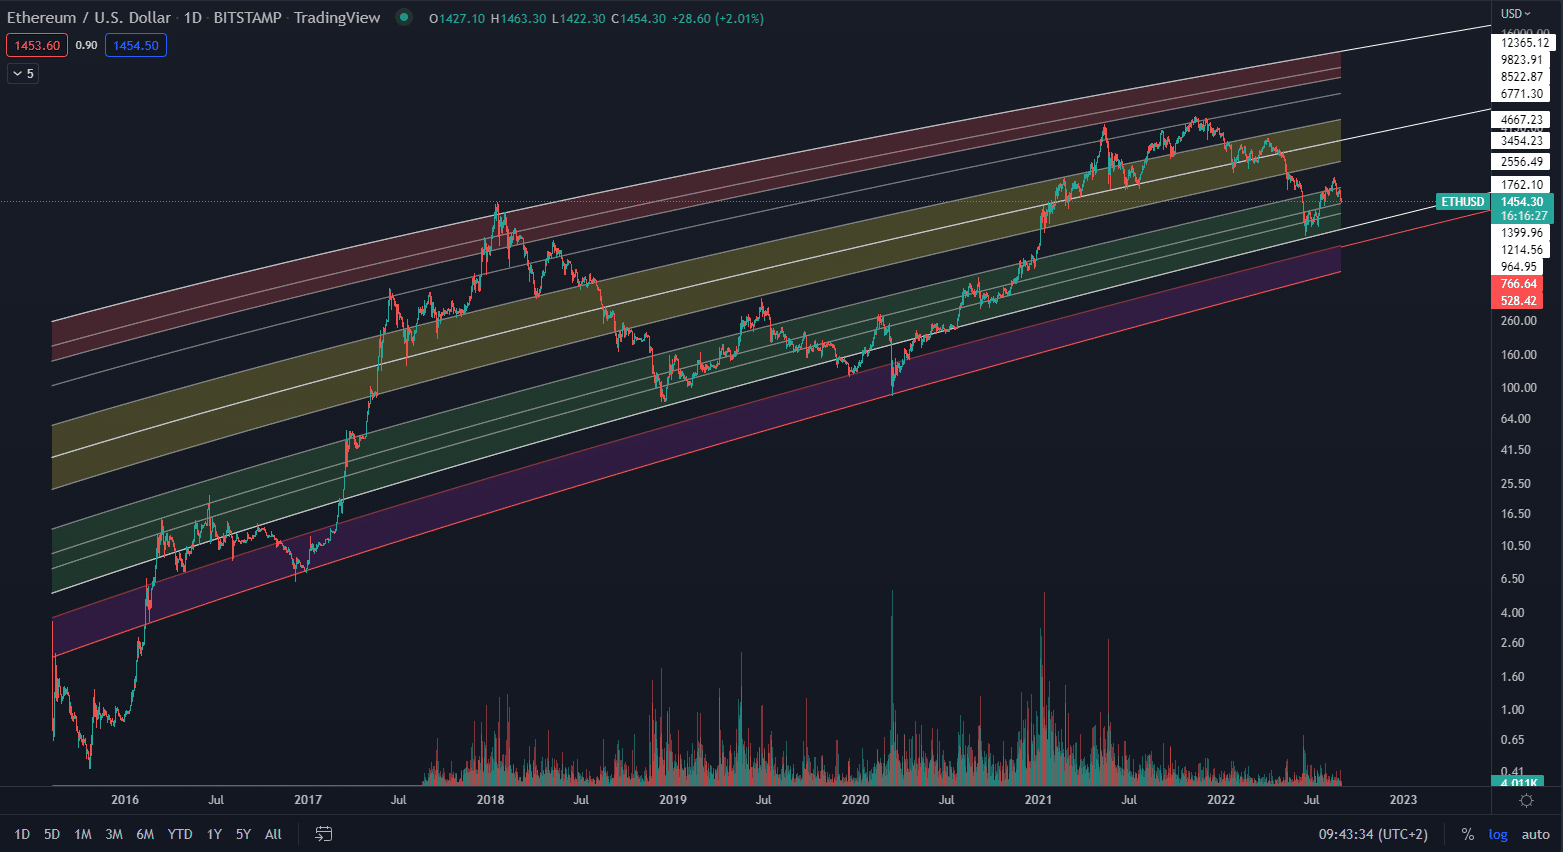Toggle the percent scale mode
The image size is (1563, 852).
click(1467, 834)
